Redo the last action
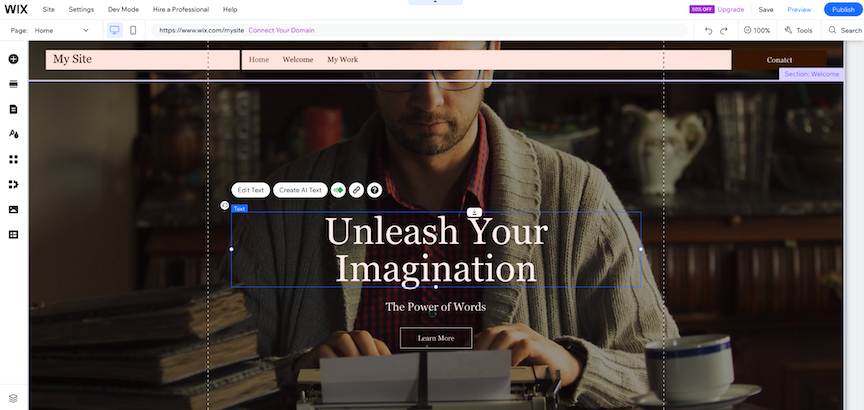Viewport: 864px width, 410px height. [x=724, y=30]
